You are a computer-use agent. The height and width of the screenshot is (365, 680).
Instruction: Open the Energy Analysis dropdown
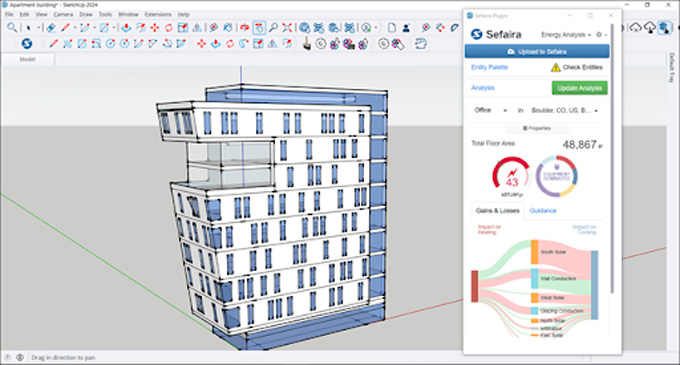[566, 35]
